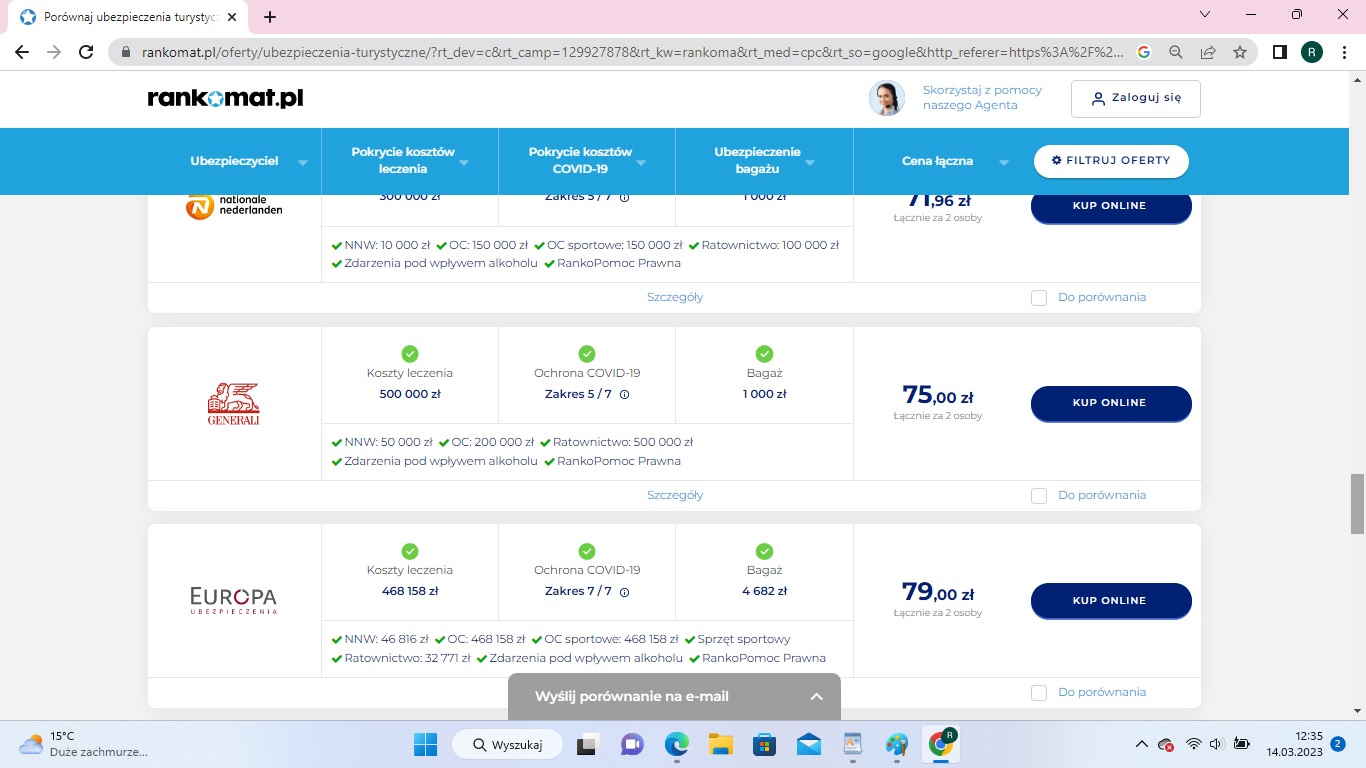This screenshot has height=768, width=1366.
Task: Open the Chrome three-dot menu
Action: (1345, 52)
